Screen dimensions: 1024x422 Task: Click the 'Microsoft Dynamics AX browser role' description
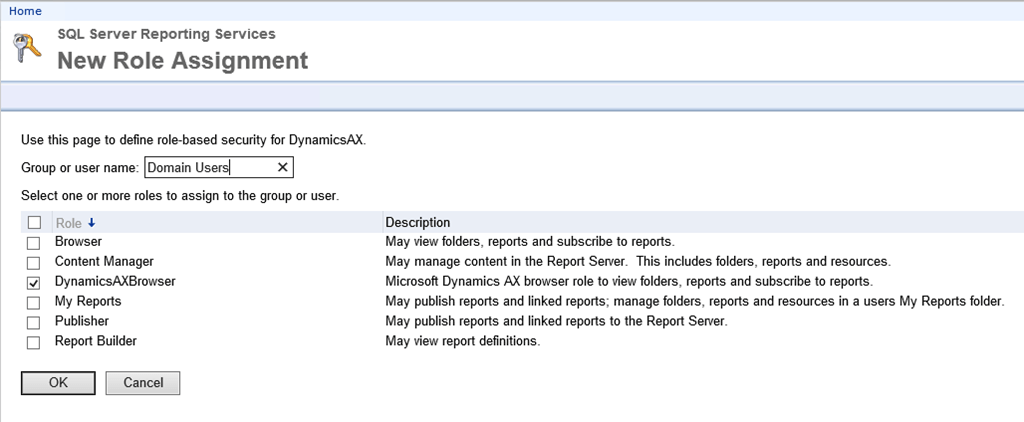tap(629, 282)
